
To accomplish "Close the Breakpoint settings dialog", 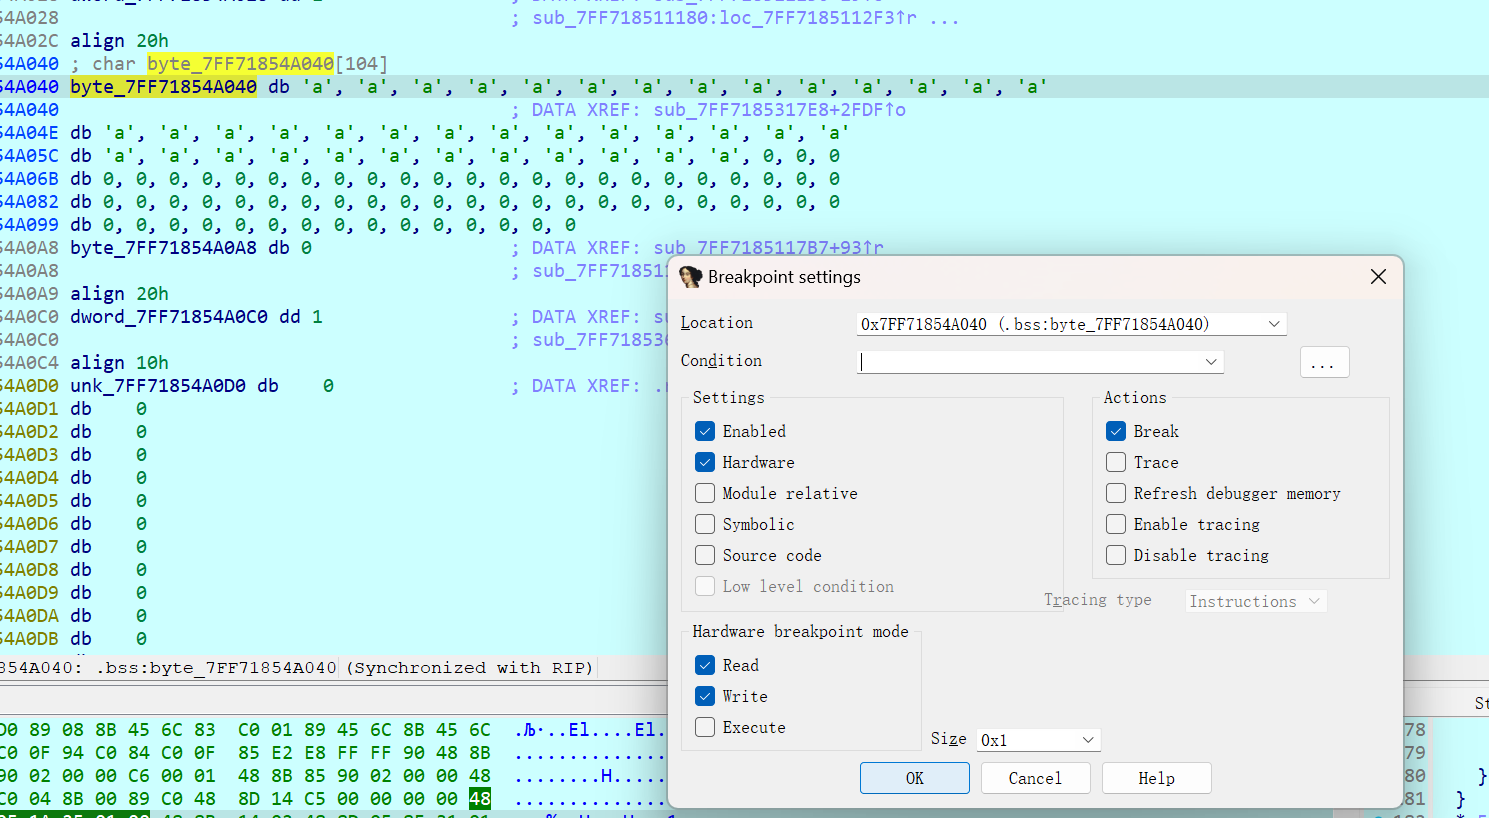I will coord(1378,277).
